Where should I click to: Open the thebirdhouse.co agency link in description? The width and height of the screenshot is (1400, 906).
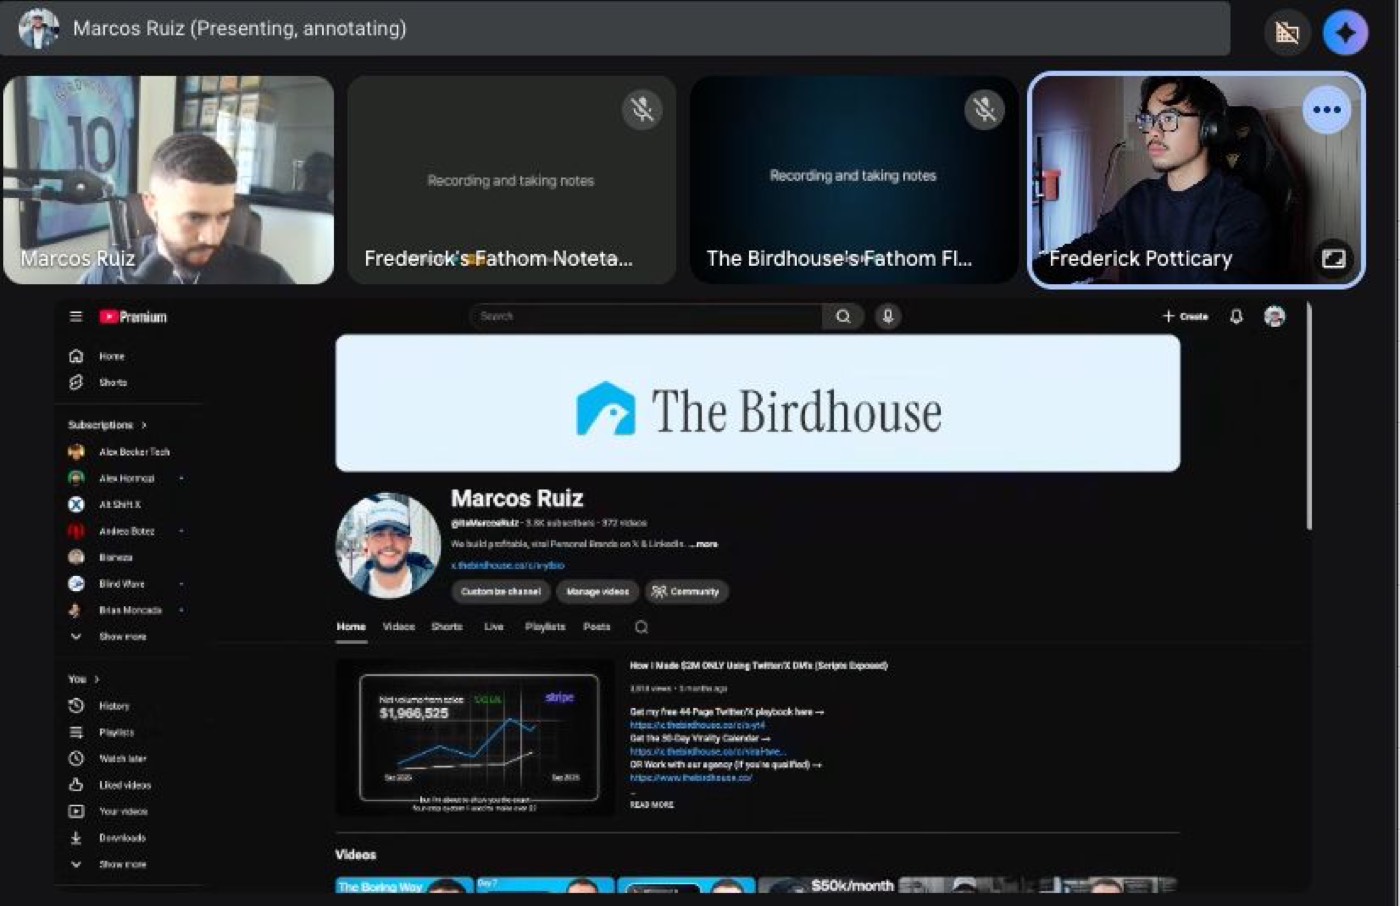click(x=691, y=778)
